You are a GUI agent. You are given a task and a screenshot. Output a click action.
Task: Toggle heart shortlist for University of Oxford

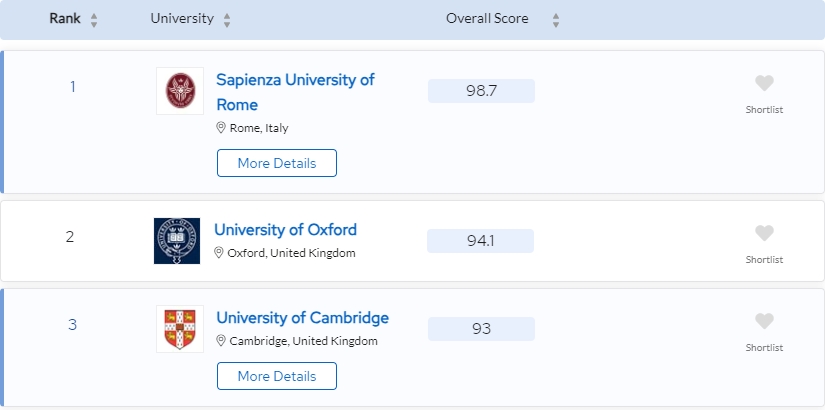pyautogui.click(x=764, y=233)
